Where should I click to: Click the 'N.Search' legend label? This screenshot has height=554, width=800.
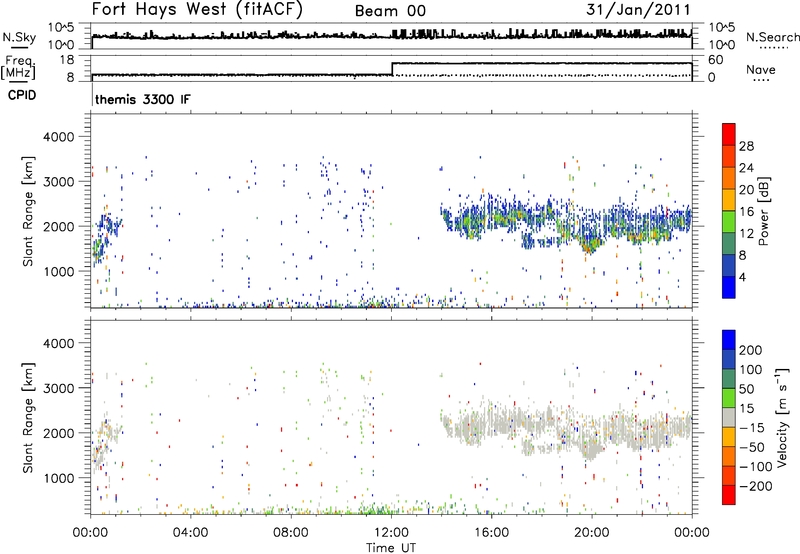(772, 37)
